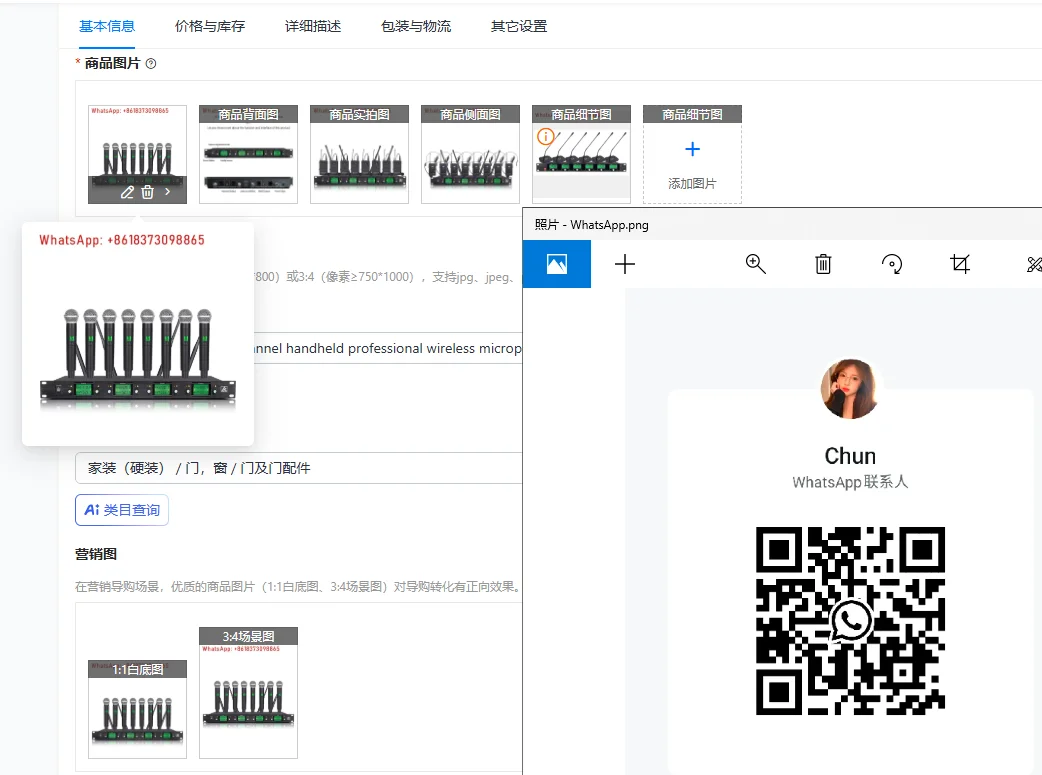
Task: Click the rotate icon in Photos toolbar
Action: pos(892,264)
